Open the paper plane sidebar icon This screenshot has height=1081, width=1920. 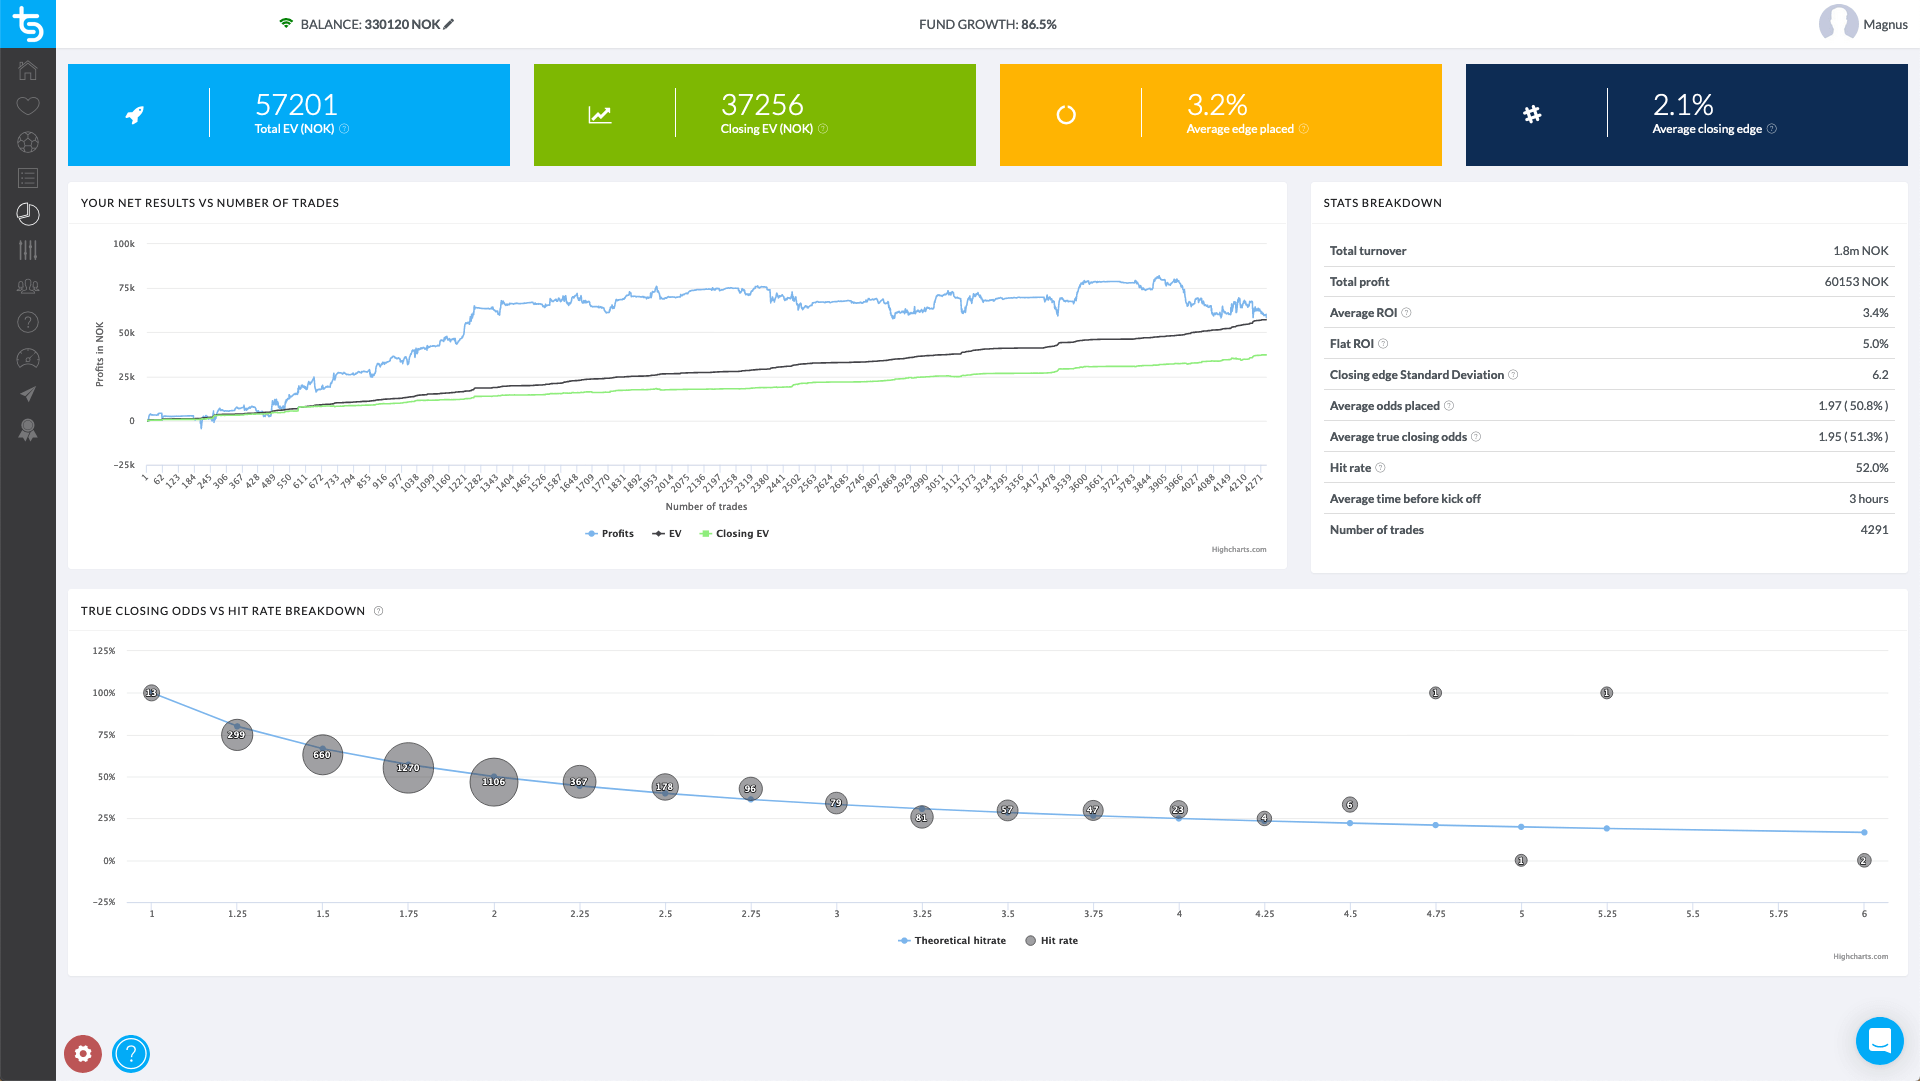coord(28,394)
